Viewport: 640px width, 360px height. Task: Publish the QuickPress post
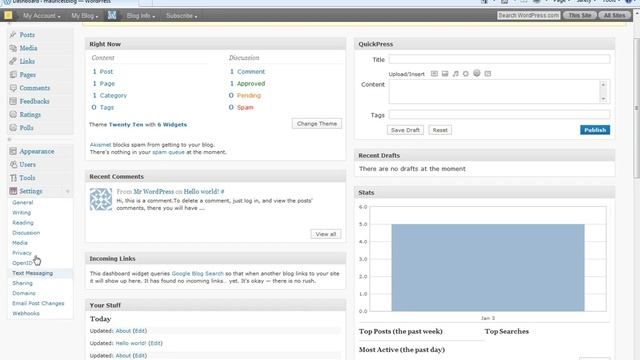(x=595, y=130)
